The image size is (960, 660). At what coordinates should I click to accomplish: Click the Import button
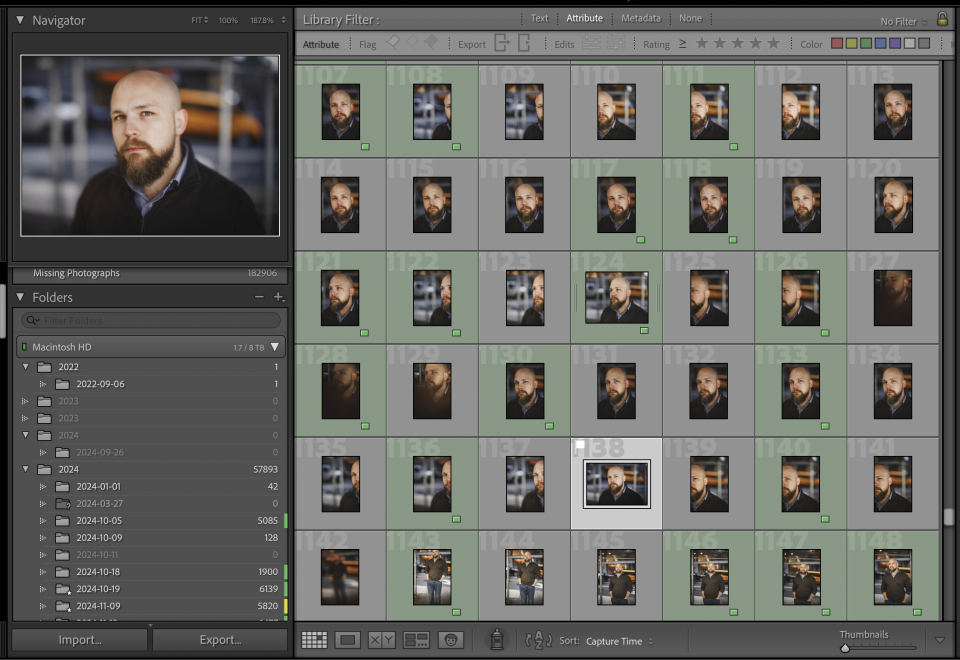pyautogui.click(x=79, y=640)
